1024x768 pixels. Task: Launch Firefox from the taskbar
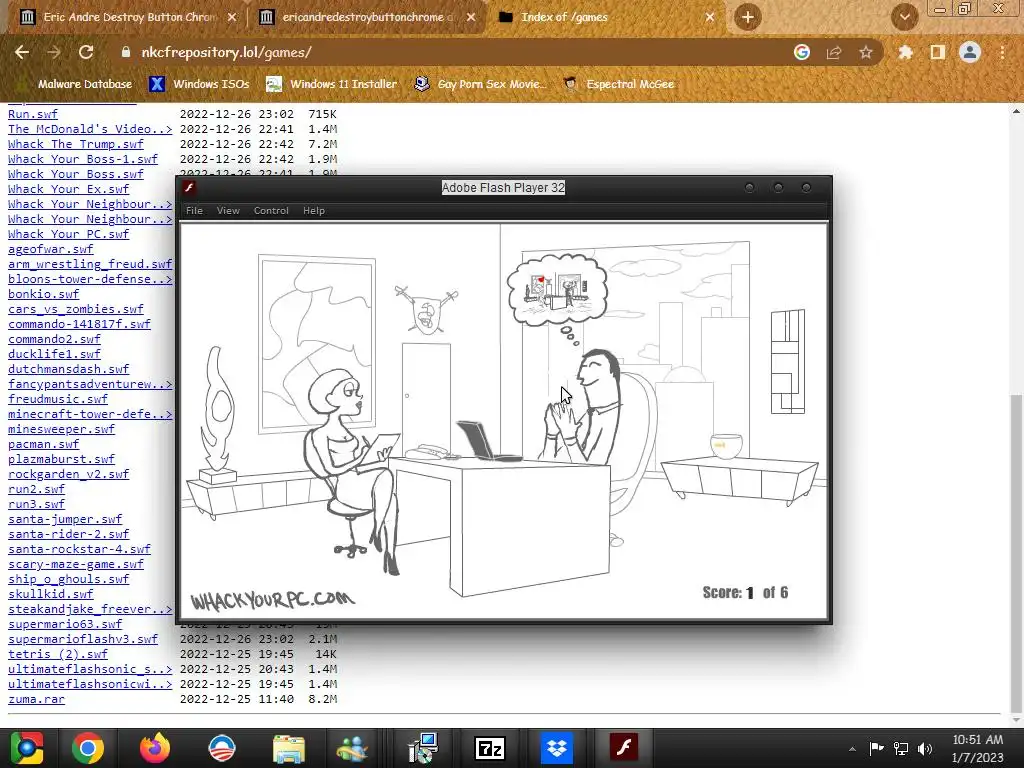pos(155,748)
